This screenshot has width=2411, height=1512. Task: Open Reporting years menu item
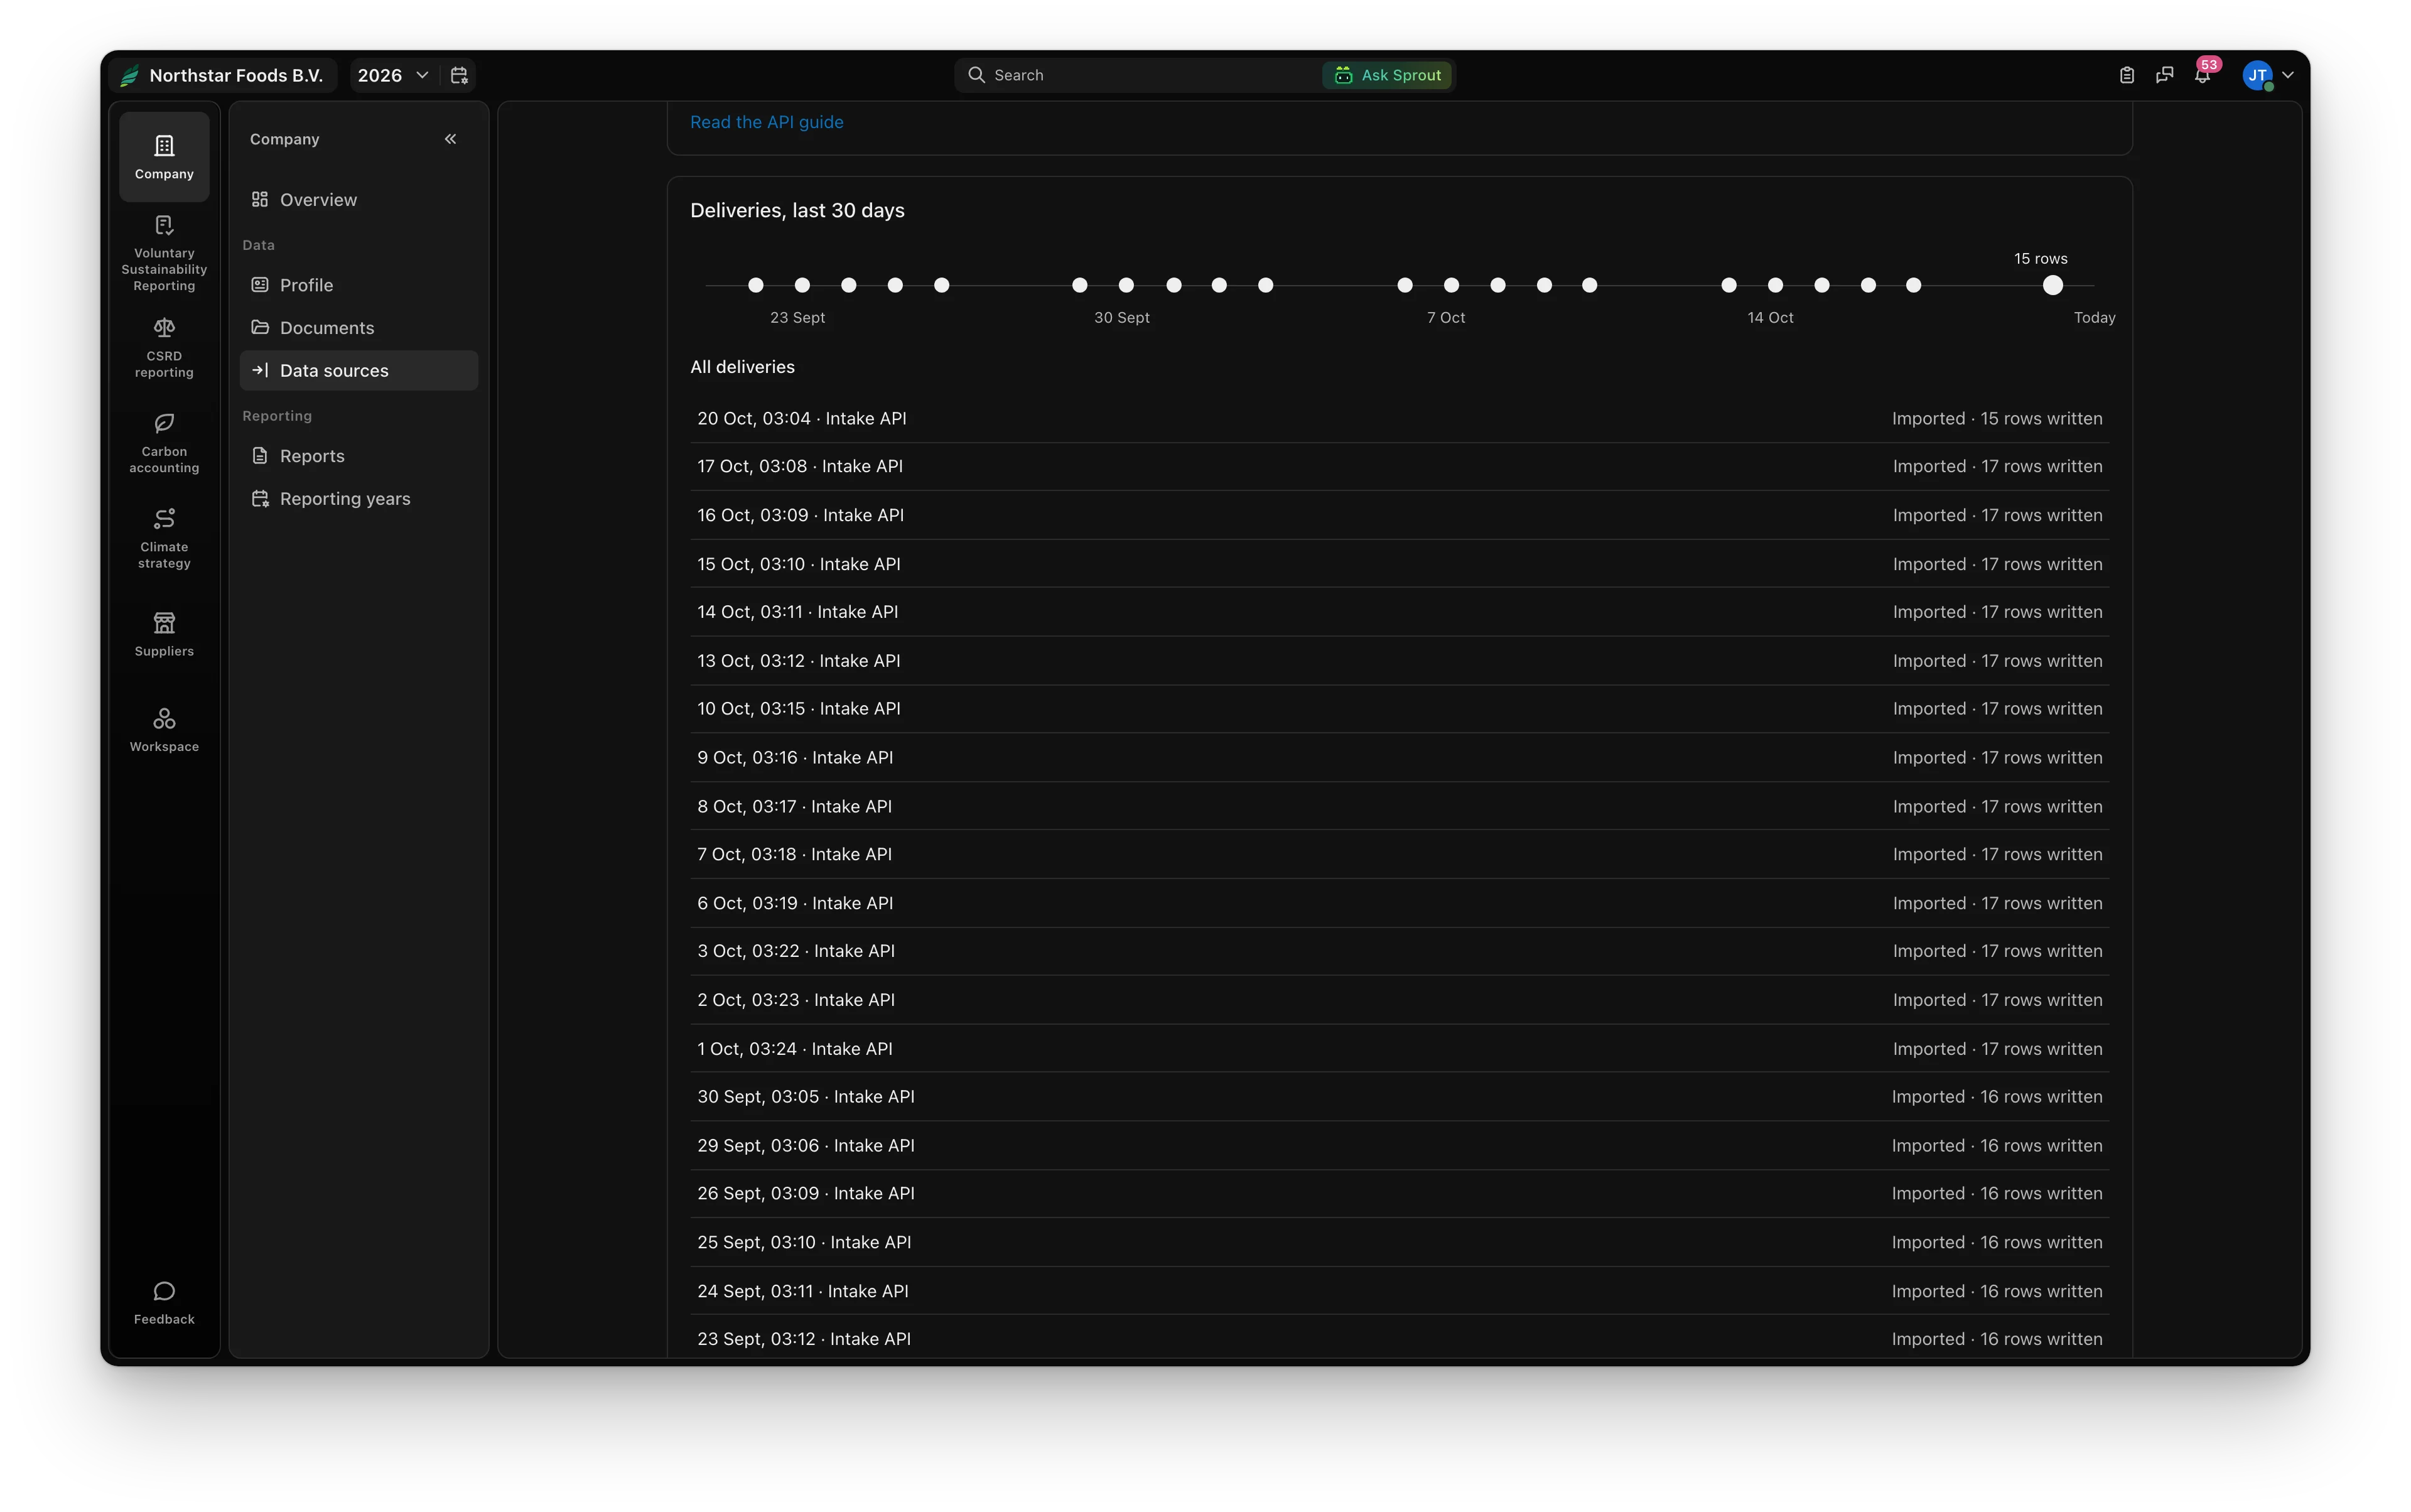[x=359, y=499]
